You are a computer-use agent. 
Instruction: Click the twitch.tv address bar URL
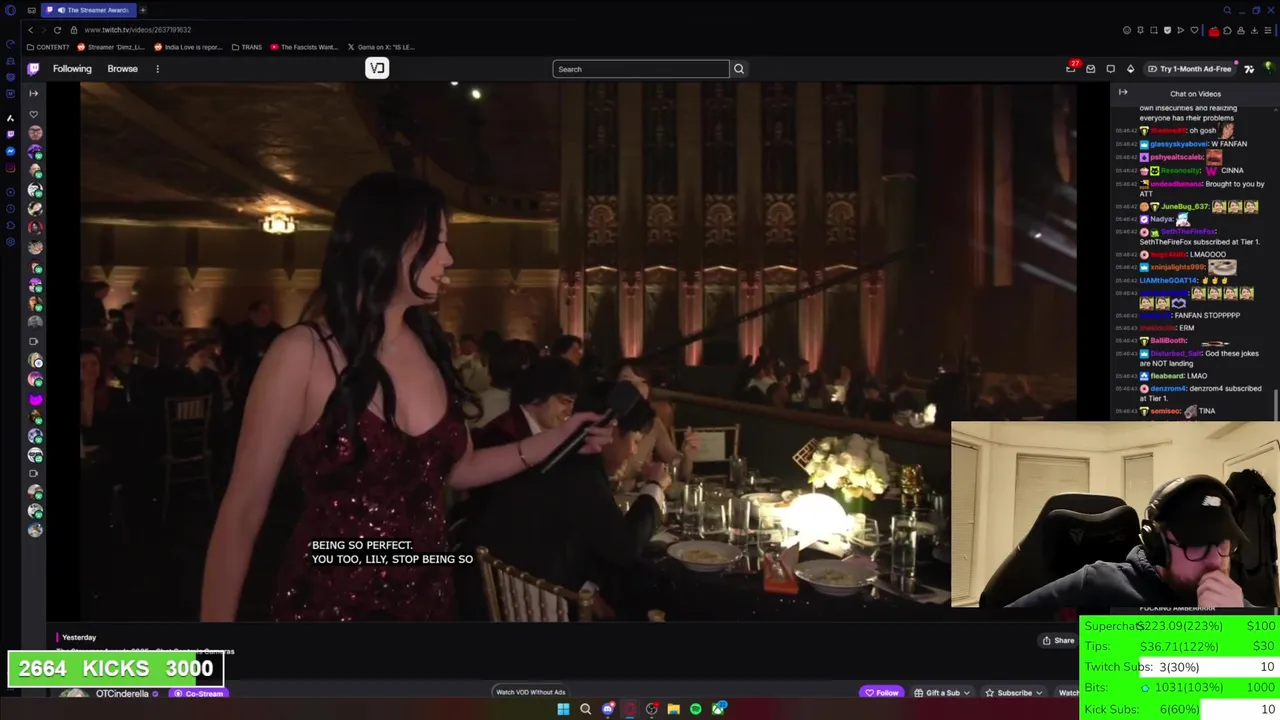[137, 30]
